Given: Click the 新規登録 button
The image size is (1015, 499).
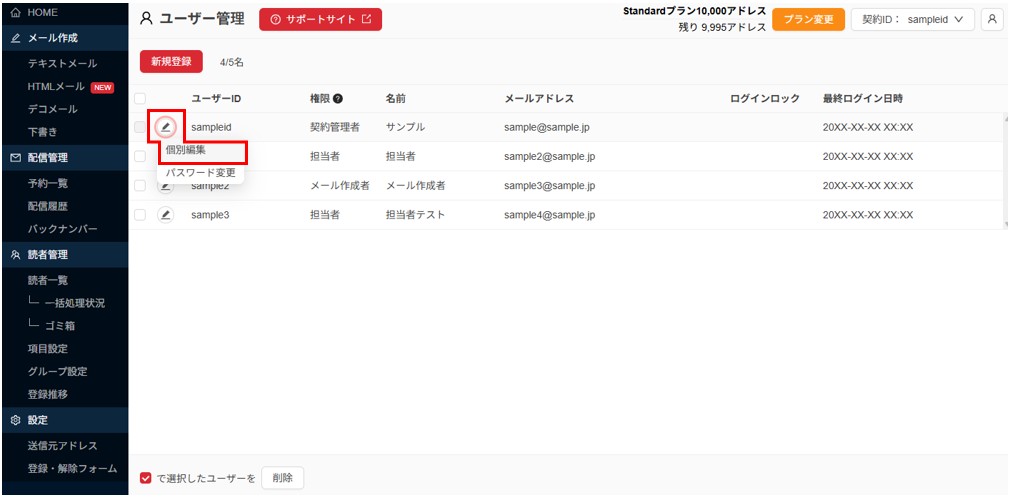Looking at the screenshot, I should point(171,62).
